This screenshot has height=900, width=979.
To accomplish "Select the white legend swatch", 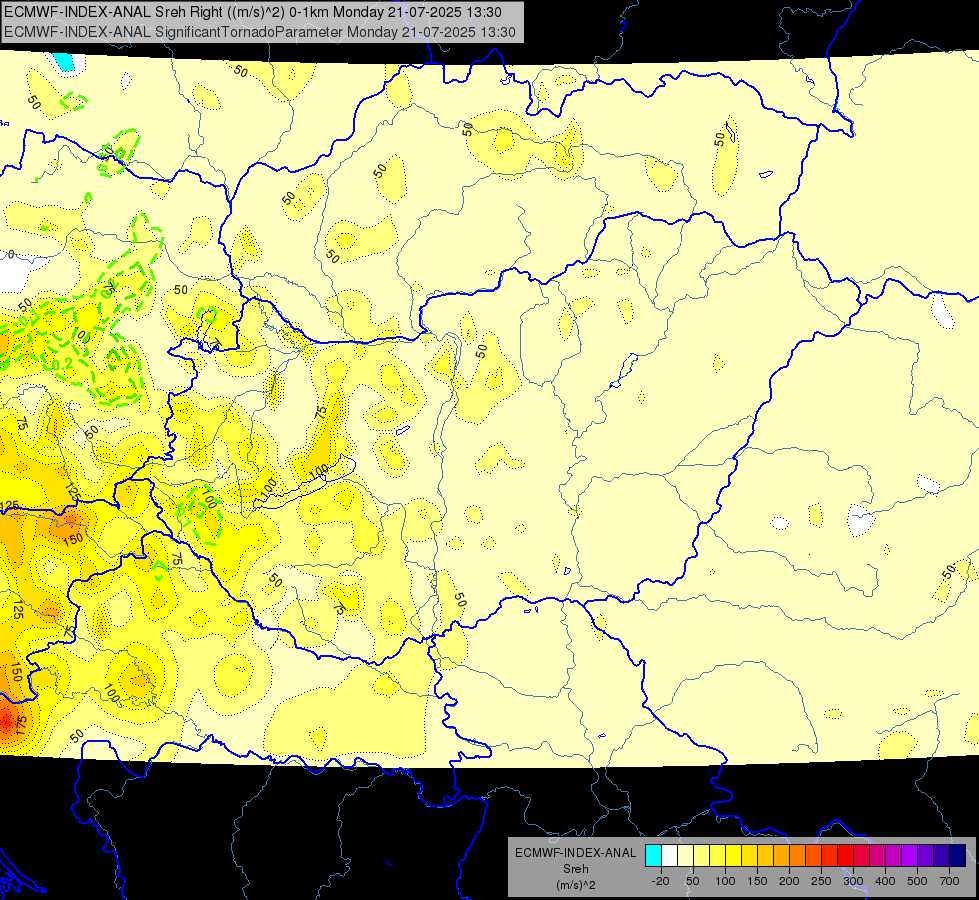I will coord(669,856).
